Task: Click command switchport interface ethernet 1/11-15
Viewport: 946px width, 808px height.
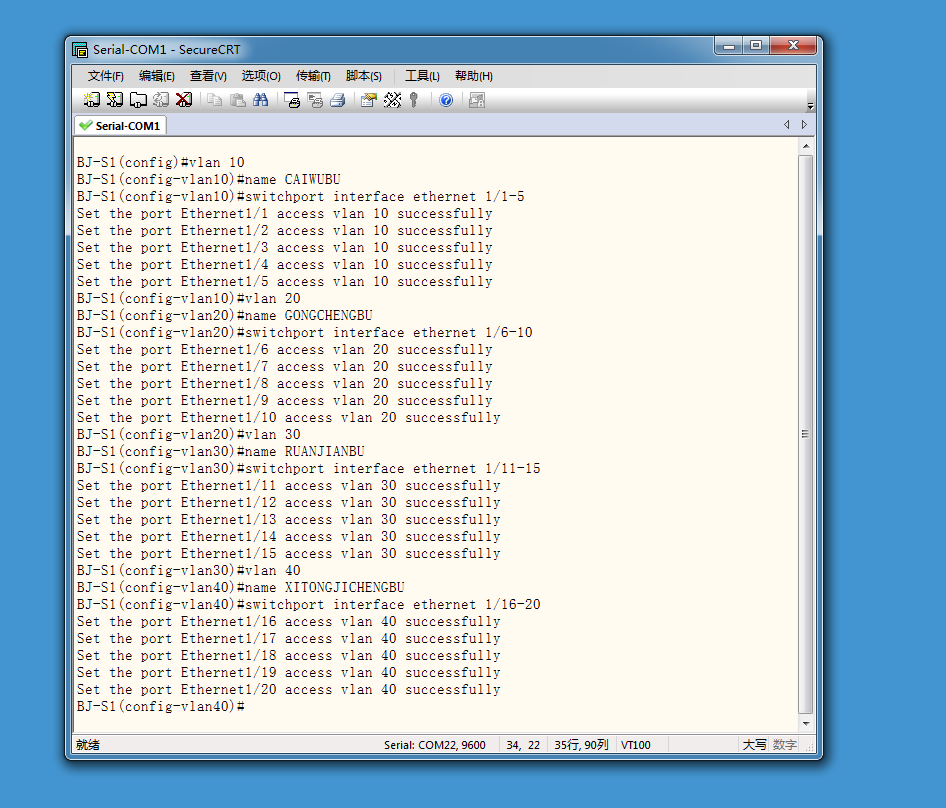Action: [x=393, y=469]
